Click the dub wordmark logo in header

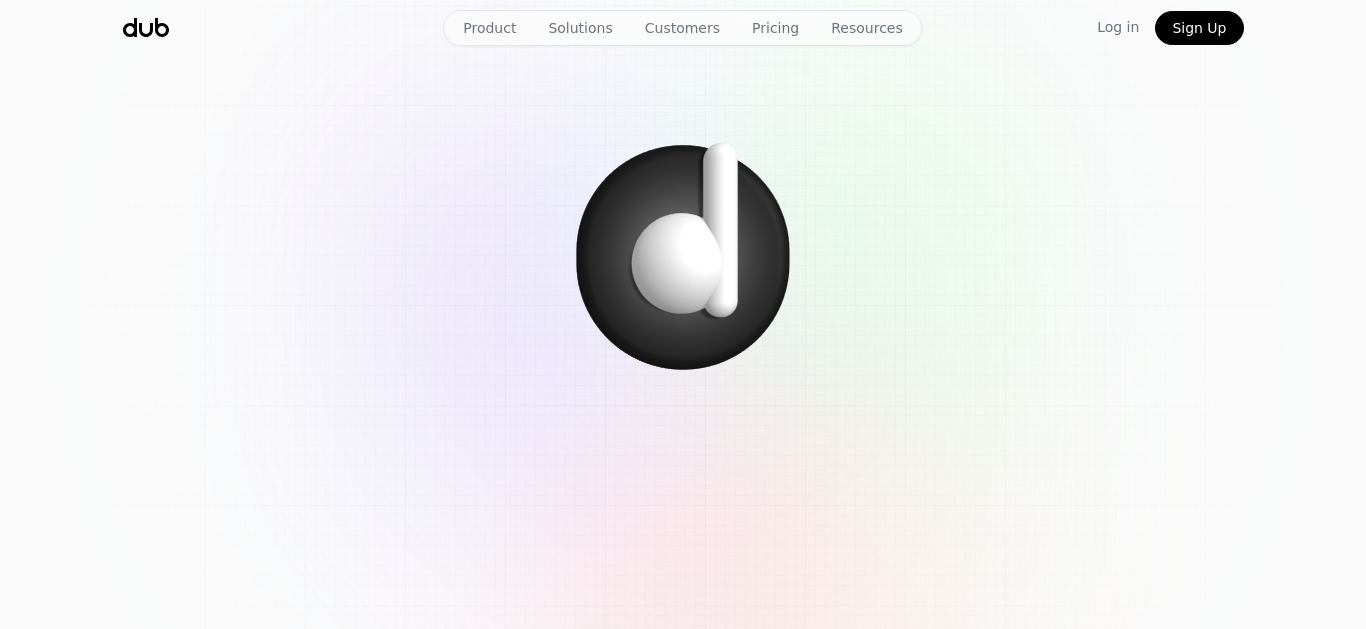tap(146, 28)
